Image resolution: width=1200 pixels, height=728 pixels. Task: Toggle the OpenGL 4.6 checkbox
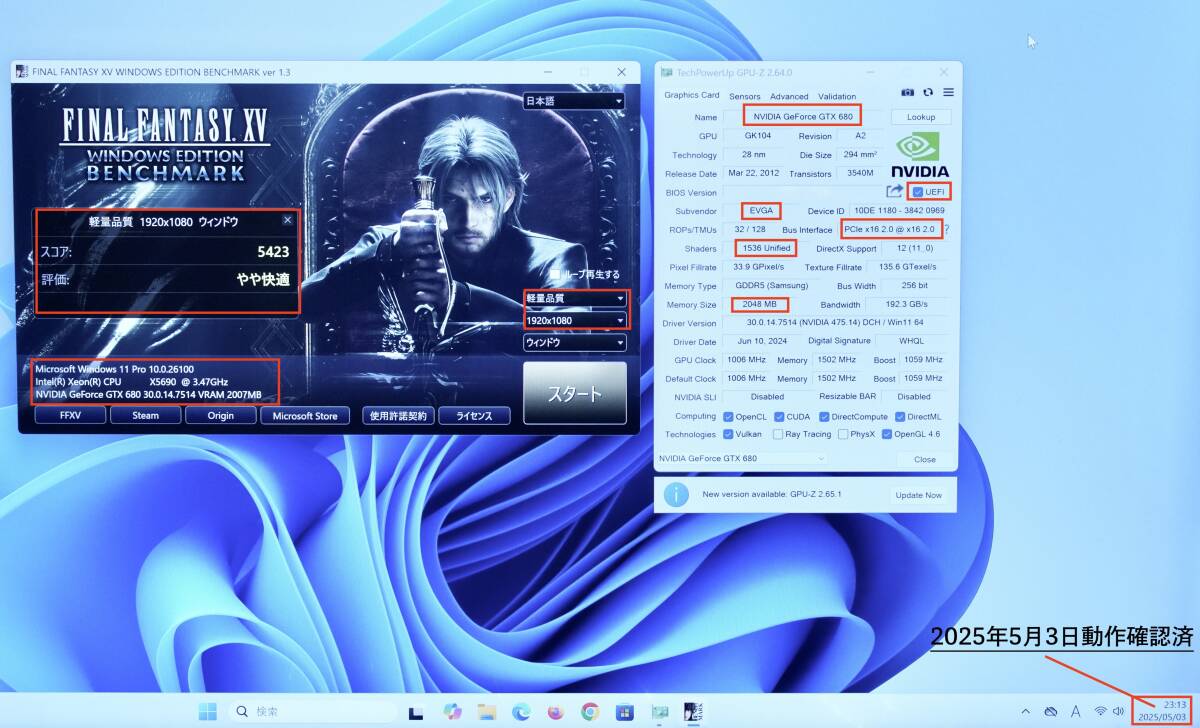(x=887, y=434)
